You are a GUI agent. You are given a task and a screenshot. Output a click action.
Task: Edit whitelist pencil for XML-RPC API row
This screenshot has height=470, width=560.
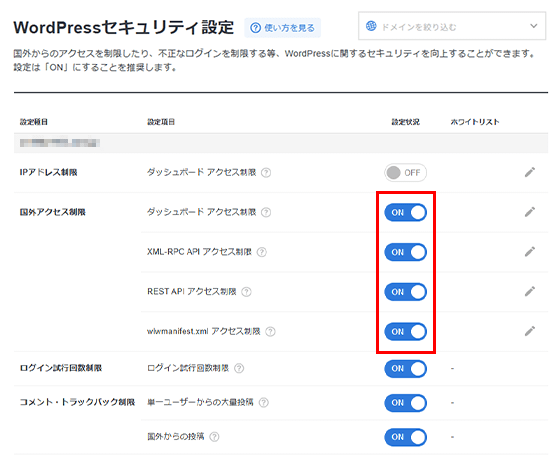(530, 251)
